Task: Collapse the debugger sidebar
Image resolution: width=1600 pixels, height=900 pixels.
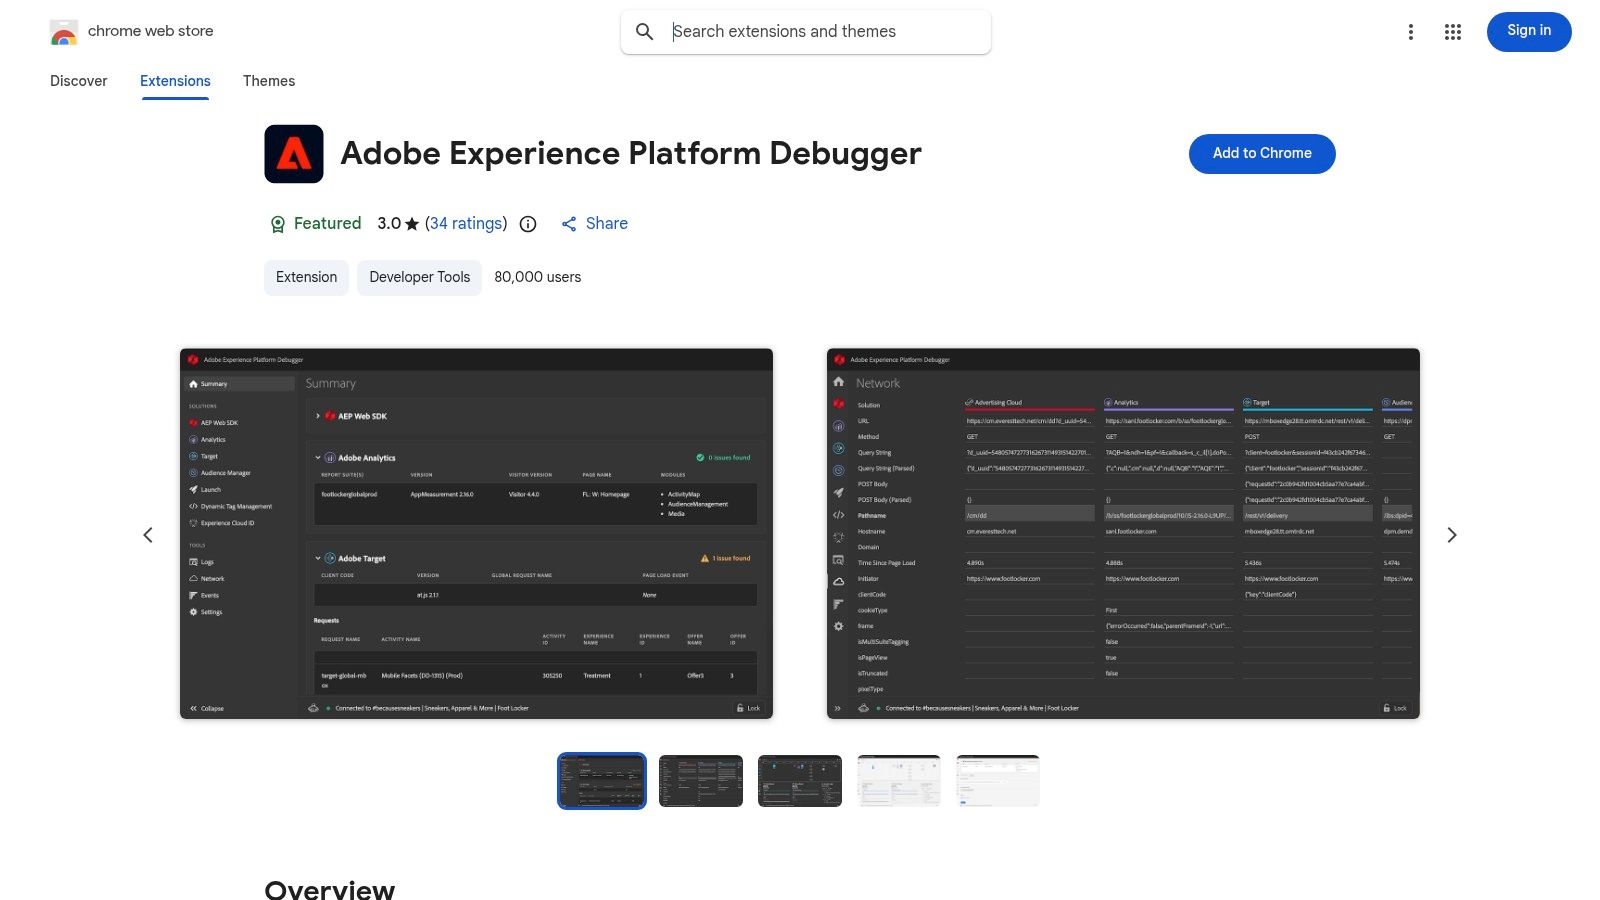Action: pos(204,707)
